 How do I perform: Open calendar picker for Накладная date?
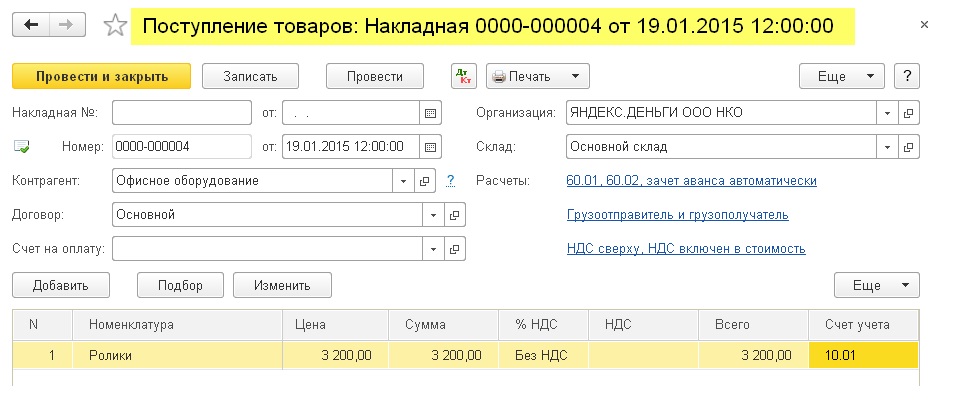coord(431,113)
